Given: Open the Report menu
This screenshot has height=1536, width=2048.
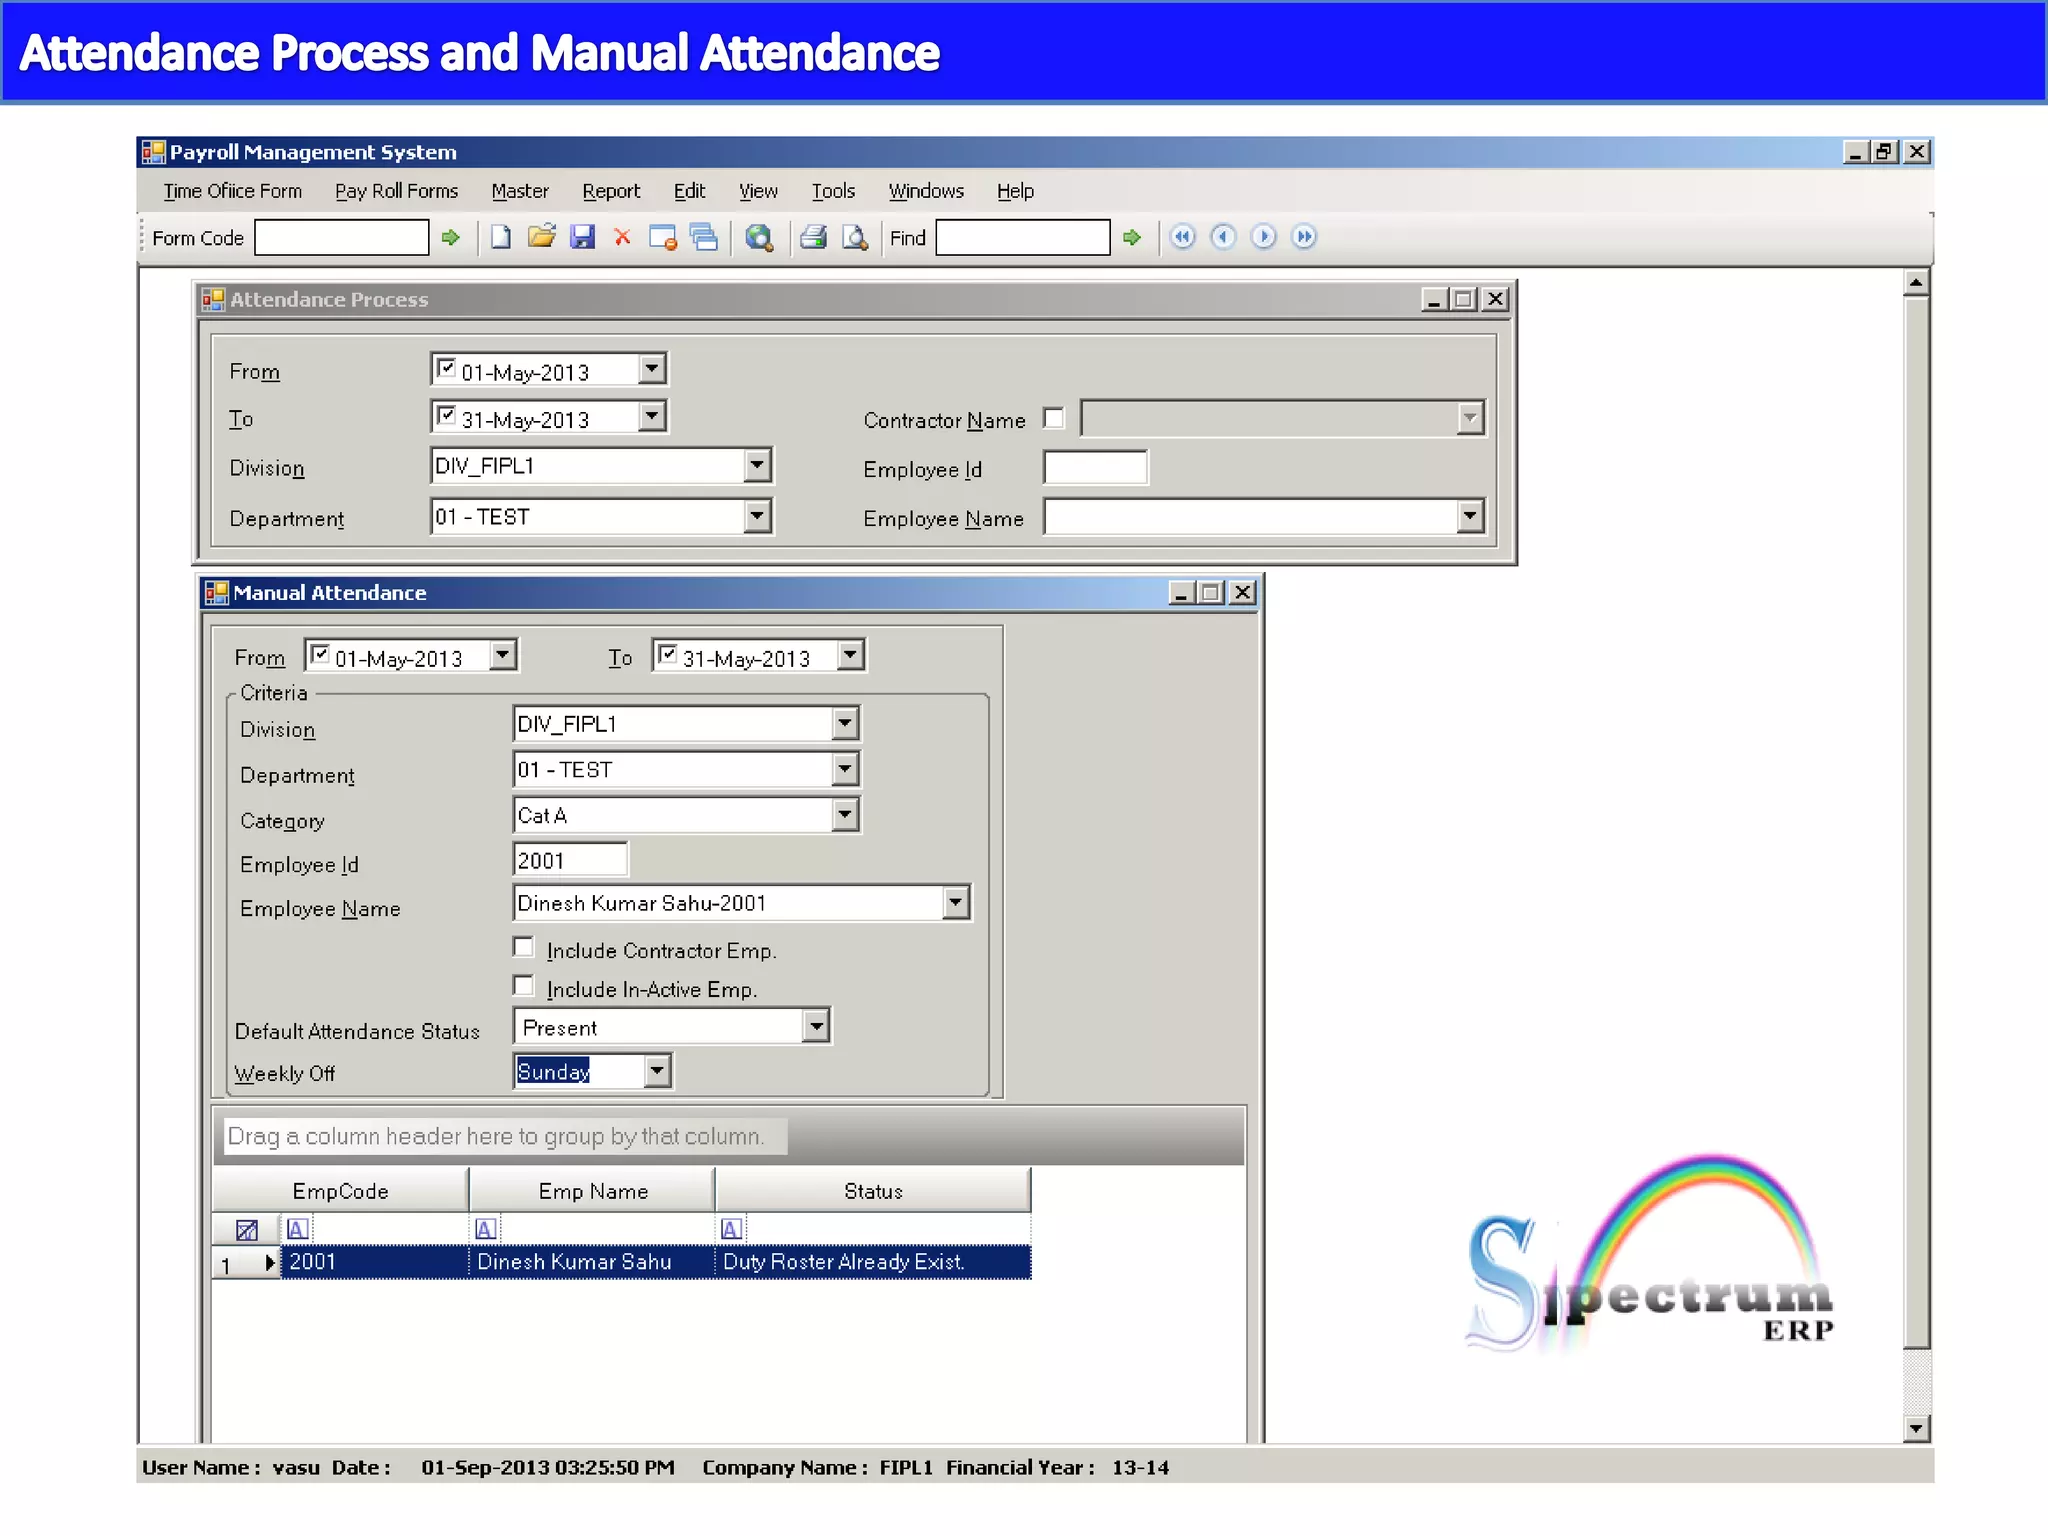Looking at the screenshot, I should [611, 191].
